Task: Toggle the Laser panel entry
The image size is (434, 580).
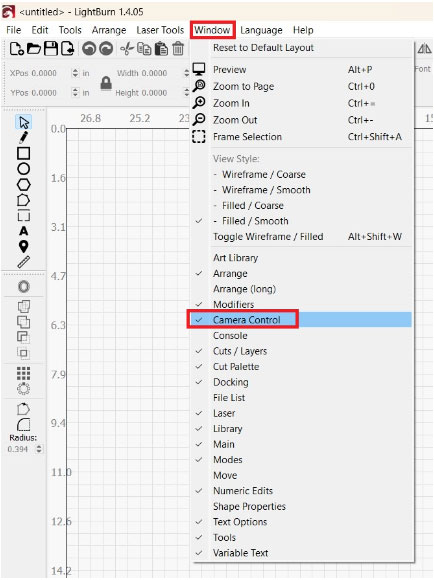Action: click(300, 413)
